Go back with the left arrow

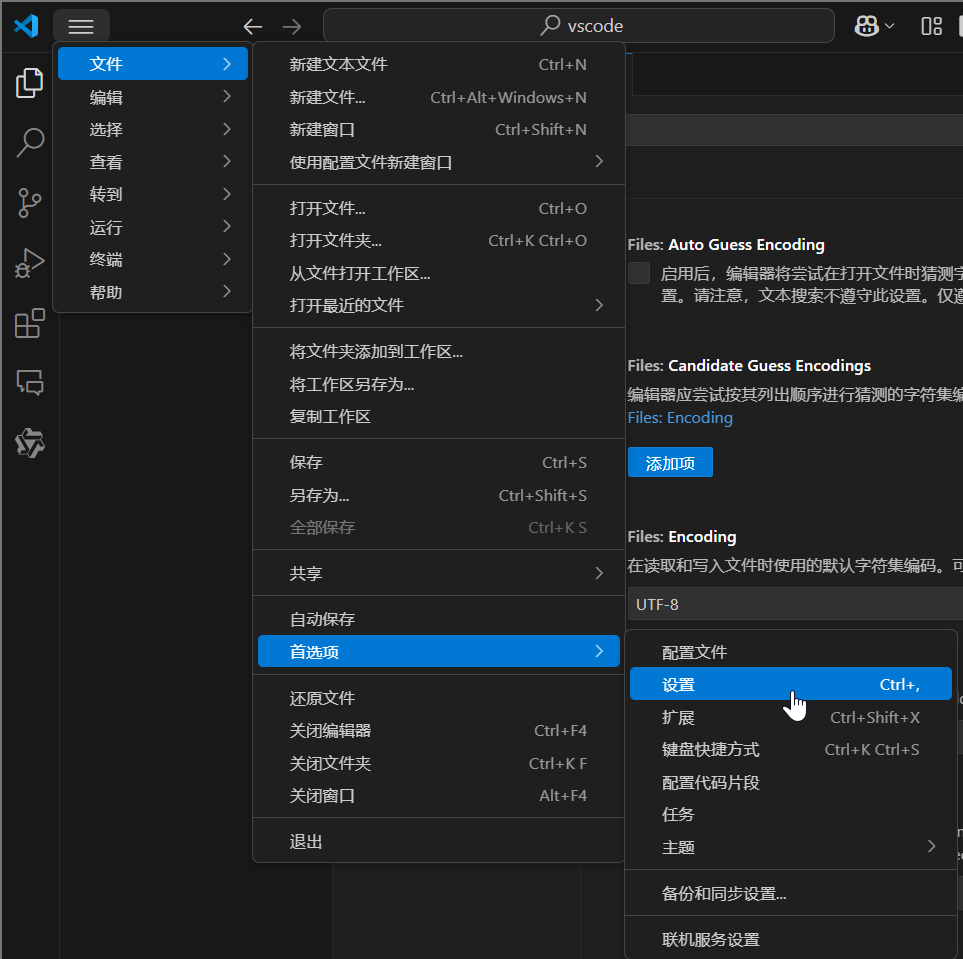(252, 26)
